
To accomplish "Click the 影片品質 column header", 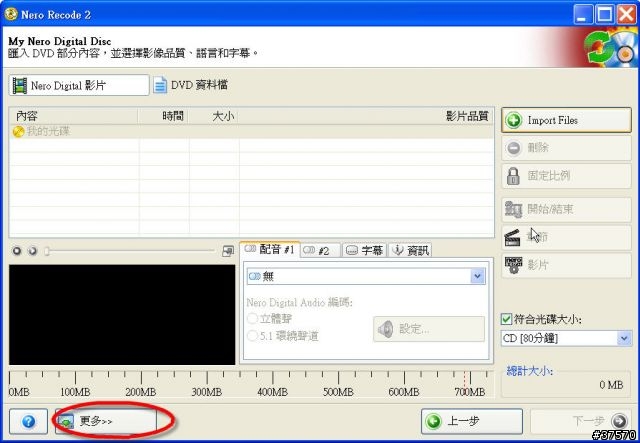I will point(366,116).
